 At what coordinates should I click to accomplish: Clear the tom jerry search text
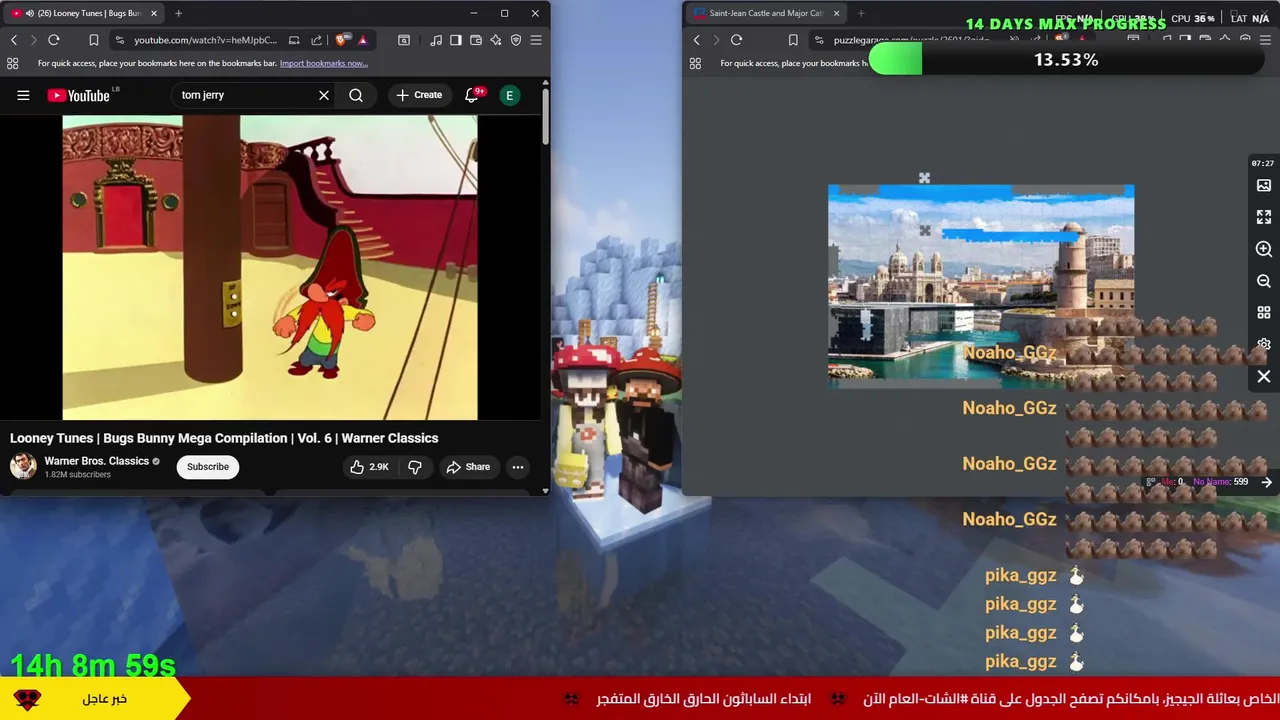coord(324,95)
